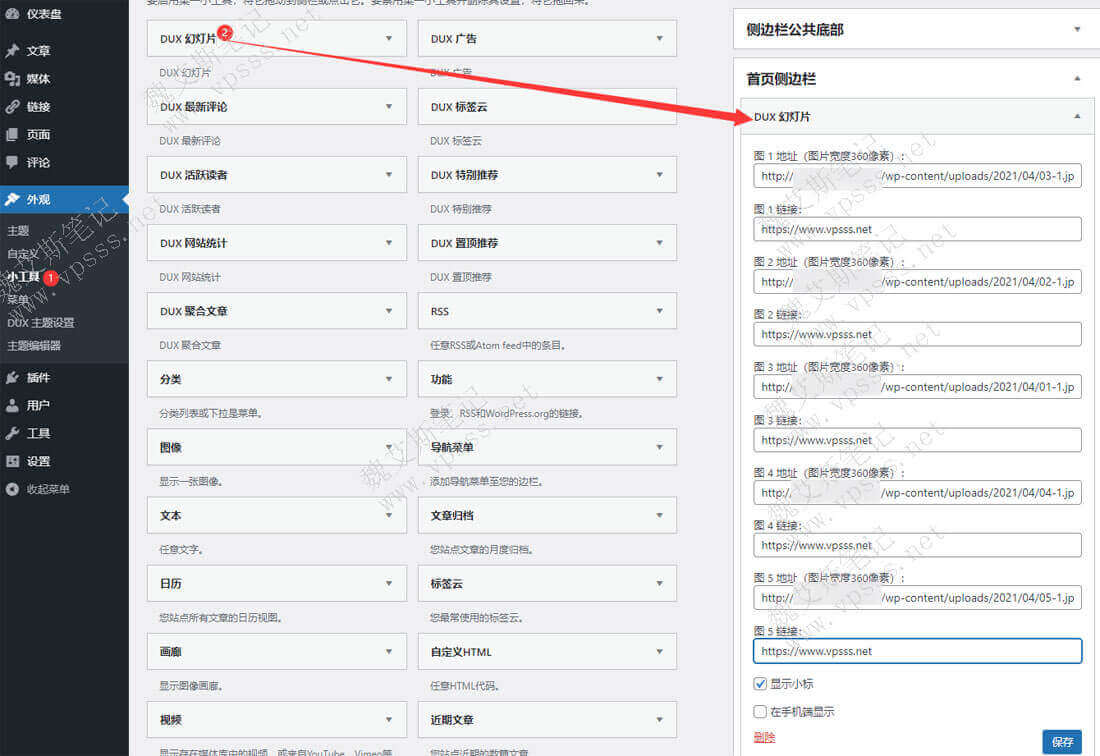This screenshot has width=1100, height=756.
Task: Click the 图 5 链接 input field
Action: point(917,651)
